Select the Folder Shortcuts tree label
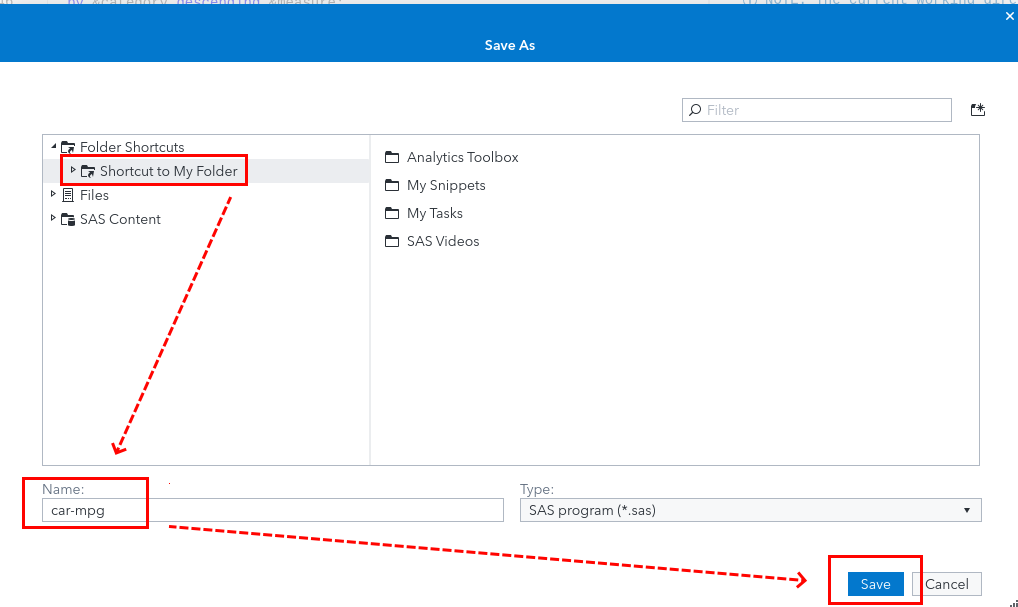1018x607 pixels. point(132,147)
